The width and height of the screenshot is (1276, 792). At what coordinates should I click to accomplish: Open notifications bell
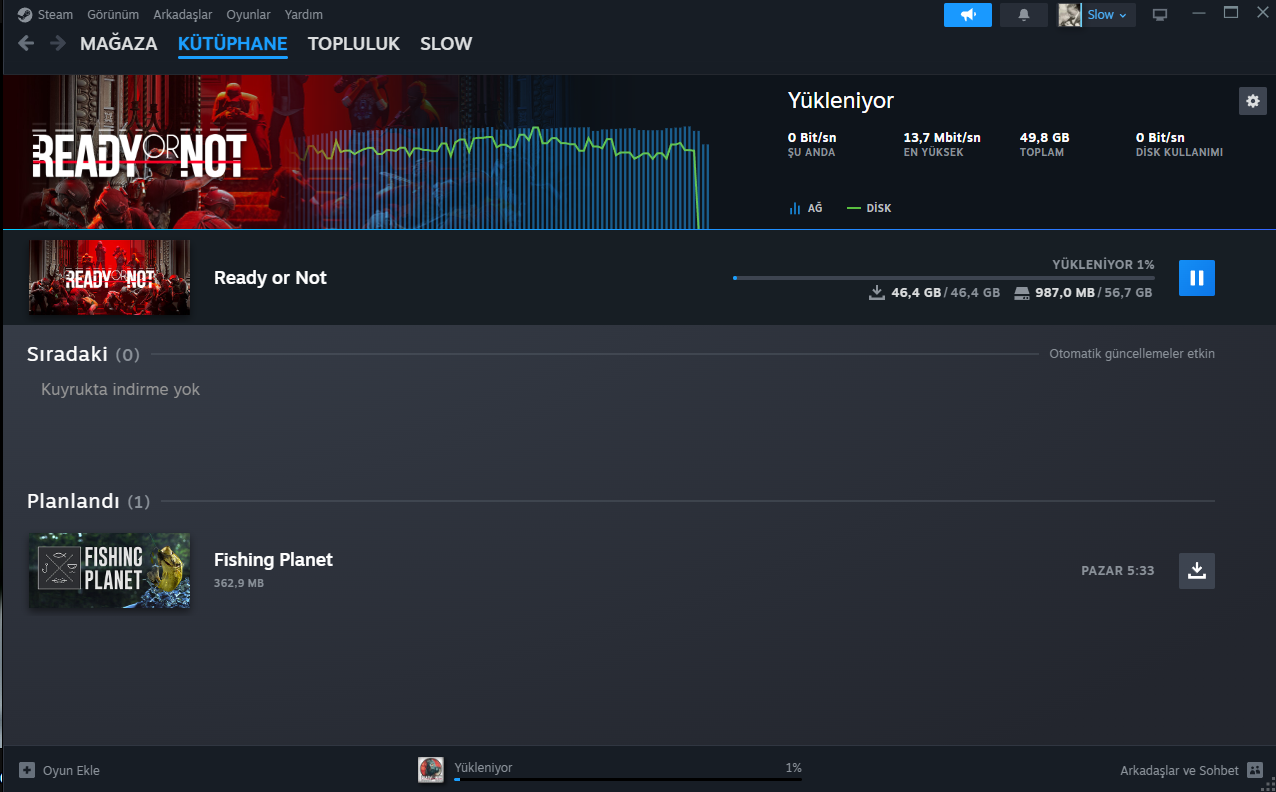click(1024, 15)
